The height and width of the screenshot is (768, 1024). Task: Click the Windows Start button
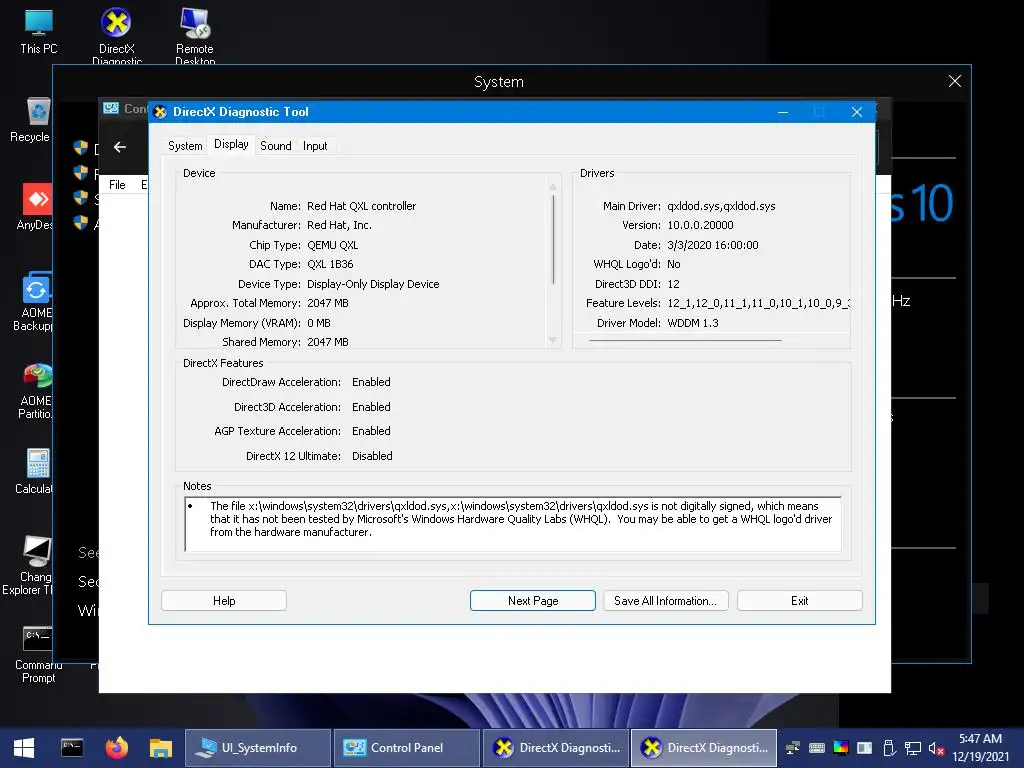(24, 748)
